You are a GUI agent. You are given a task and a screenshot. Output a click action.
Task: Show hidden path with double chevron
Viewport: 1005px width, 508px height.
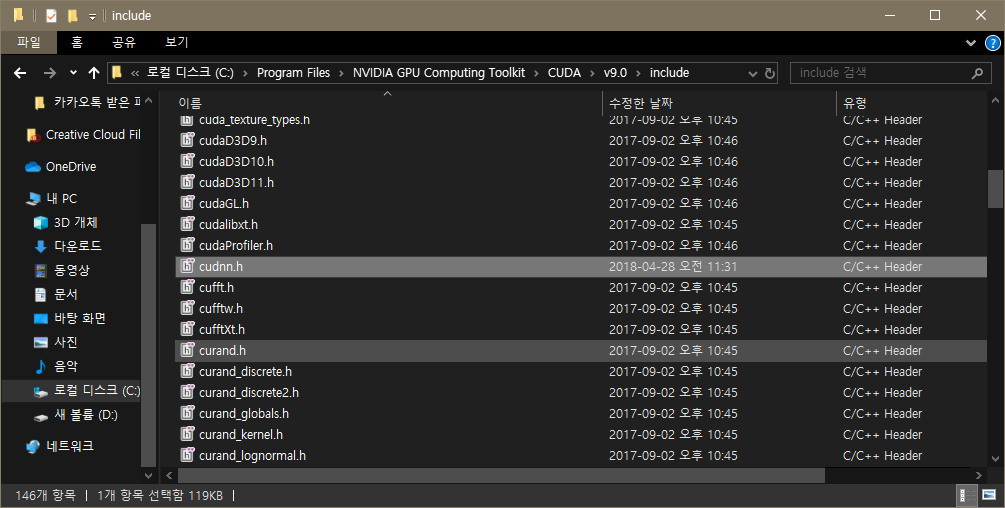click(x=135, y=73)
